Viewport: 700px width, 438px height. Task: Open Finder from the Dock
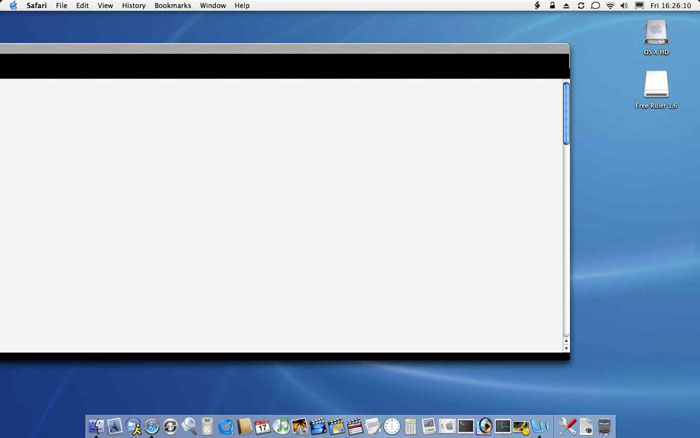click(96, 427)
